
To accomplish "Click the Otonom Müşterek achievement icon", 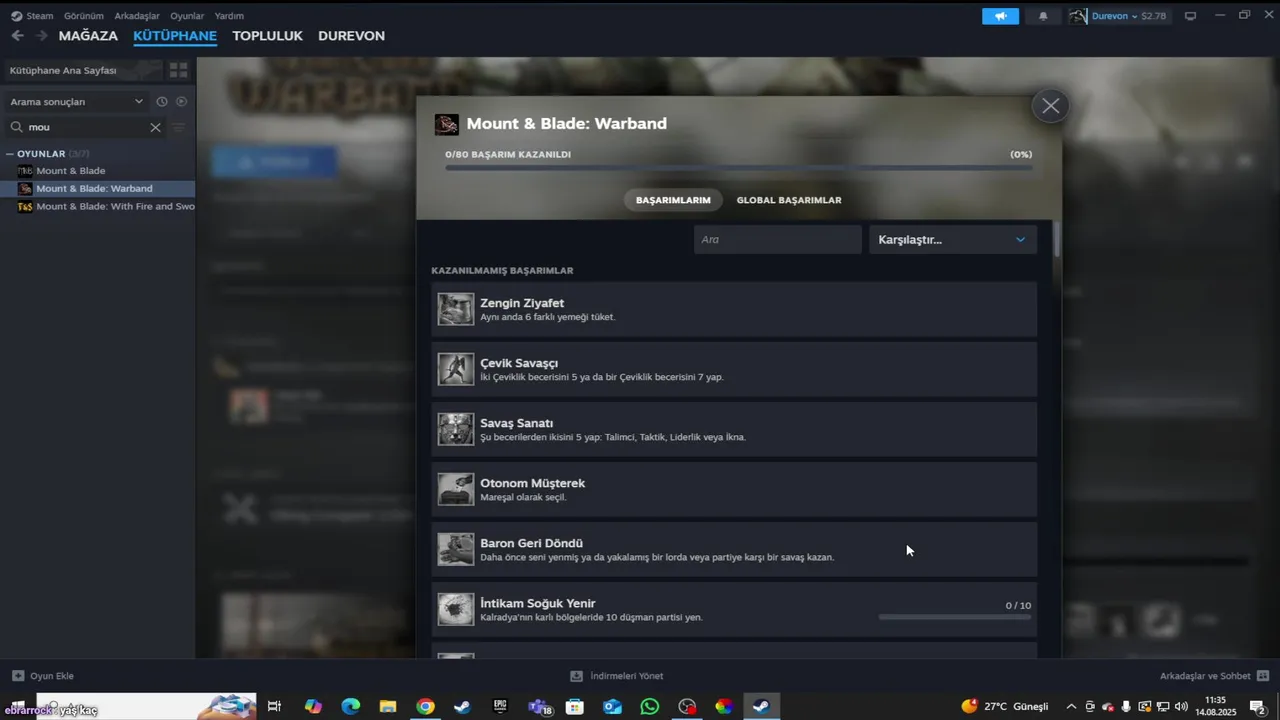I will [455, 489].
